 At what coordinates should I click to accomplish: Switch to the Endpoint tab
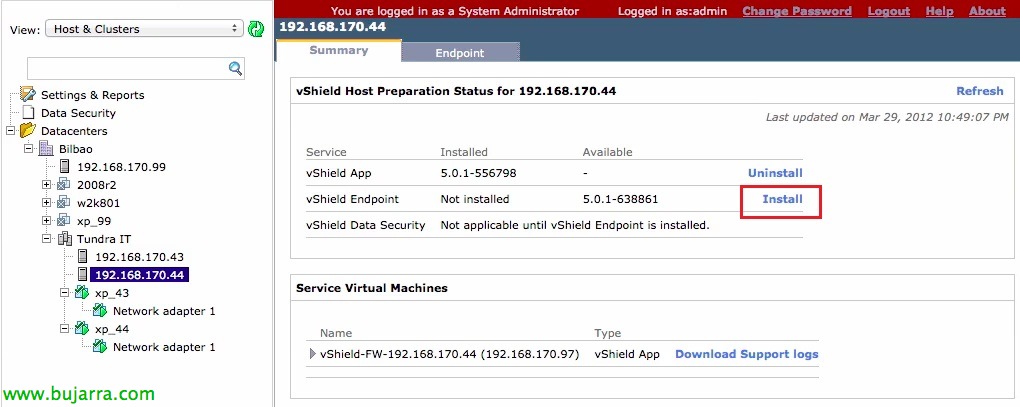pos(460,53)
